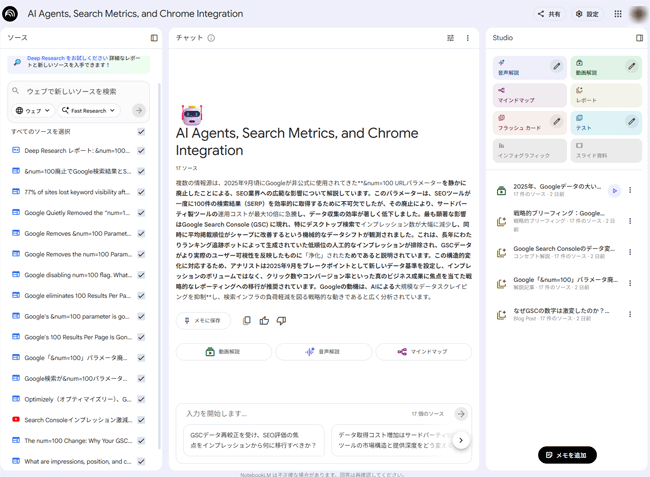Click 動画解説 chip below the summary
The width and height of the screenshot is (650, 477).
click(223, 351)
